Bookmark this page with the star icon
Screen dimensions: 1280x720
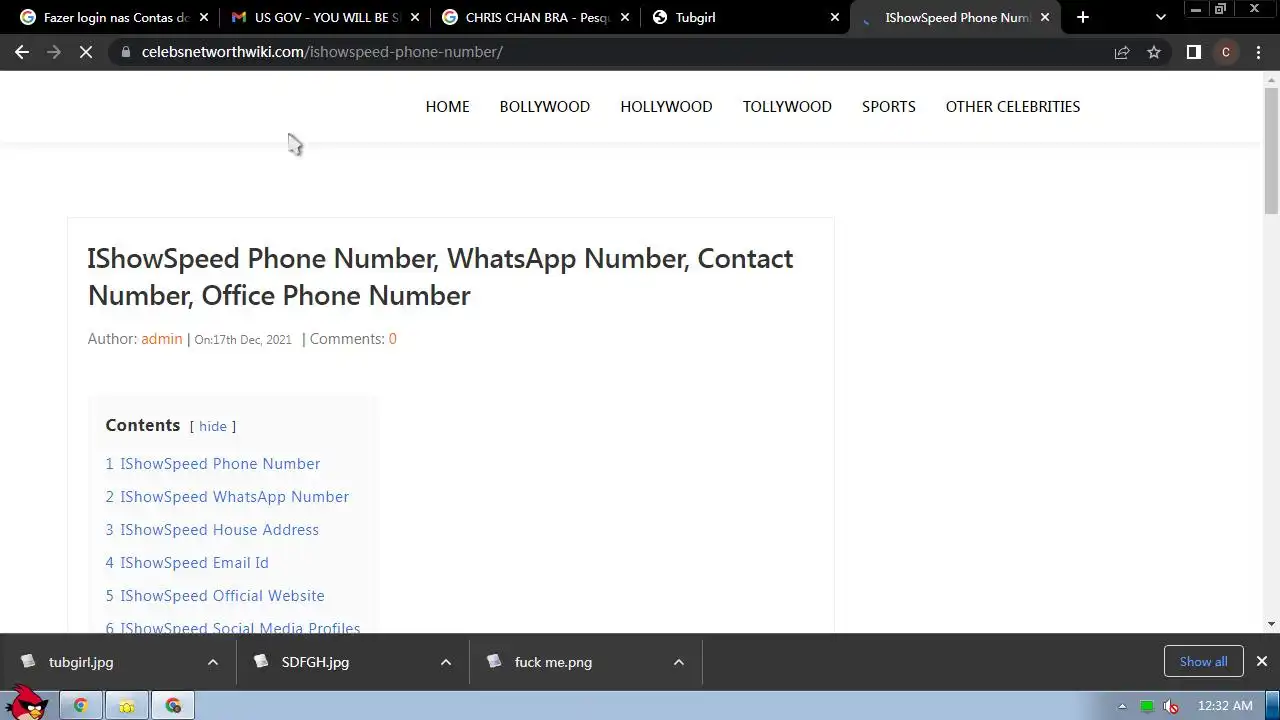pos(1154,52)
